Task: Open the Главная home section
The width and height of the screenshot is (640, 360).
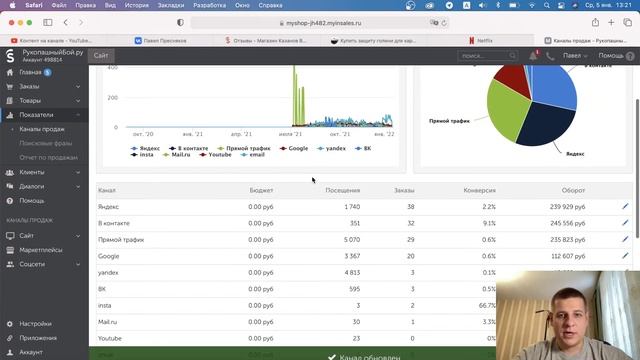Action: [x=31, y=72]
